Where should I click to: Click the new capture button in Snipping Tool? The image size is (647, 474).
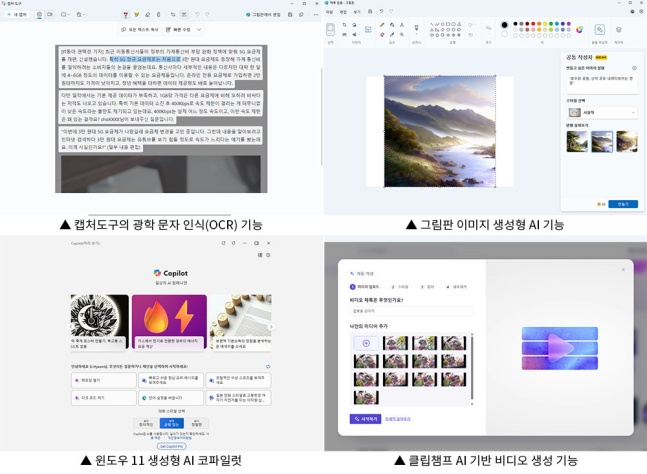(17, 14)
